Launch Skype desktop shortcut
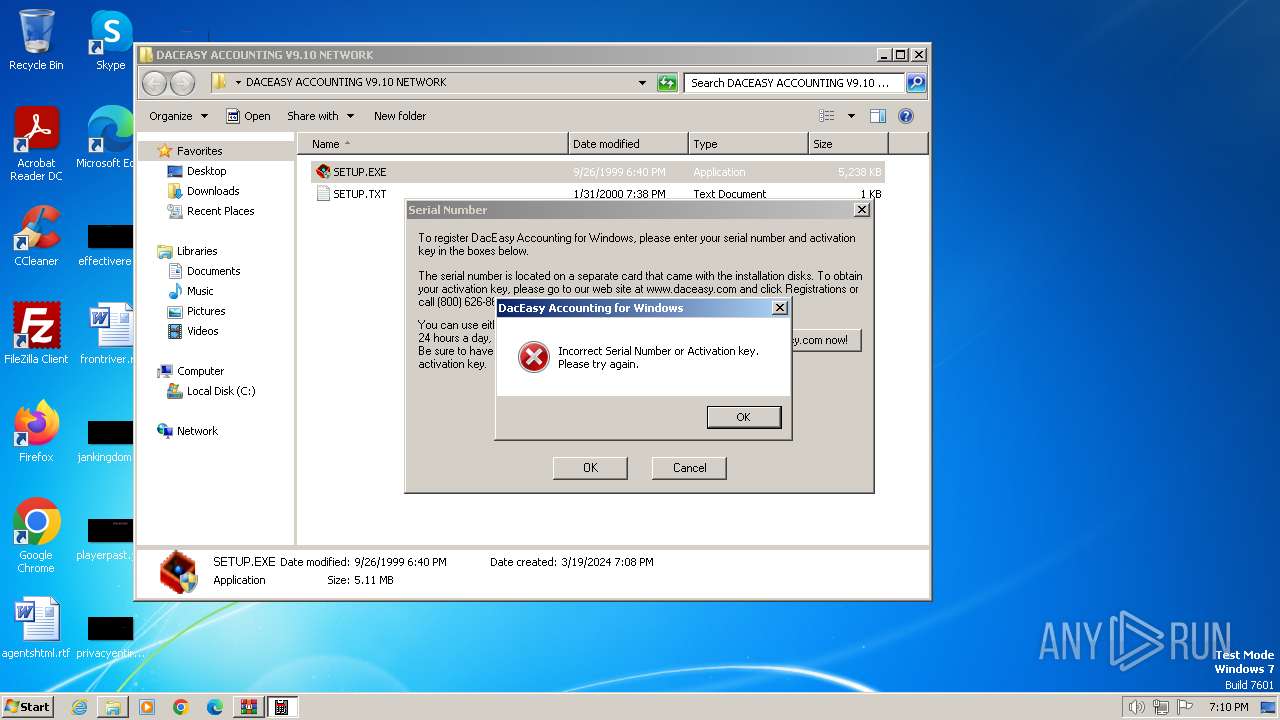The image size is (1280, 720). [x=110, y=40]
